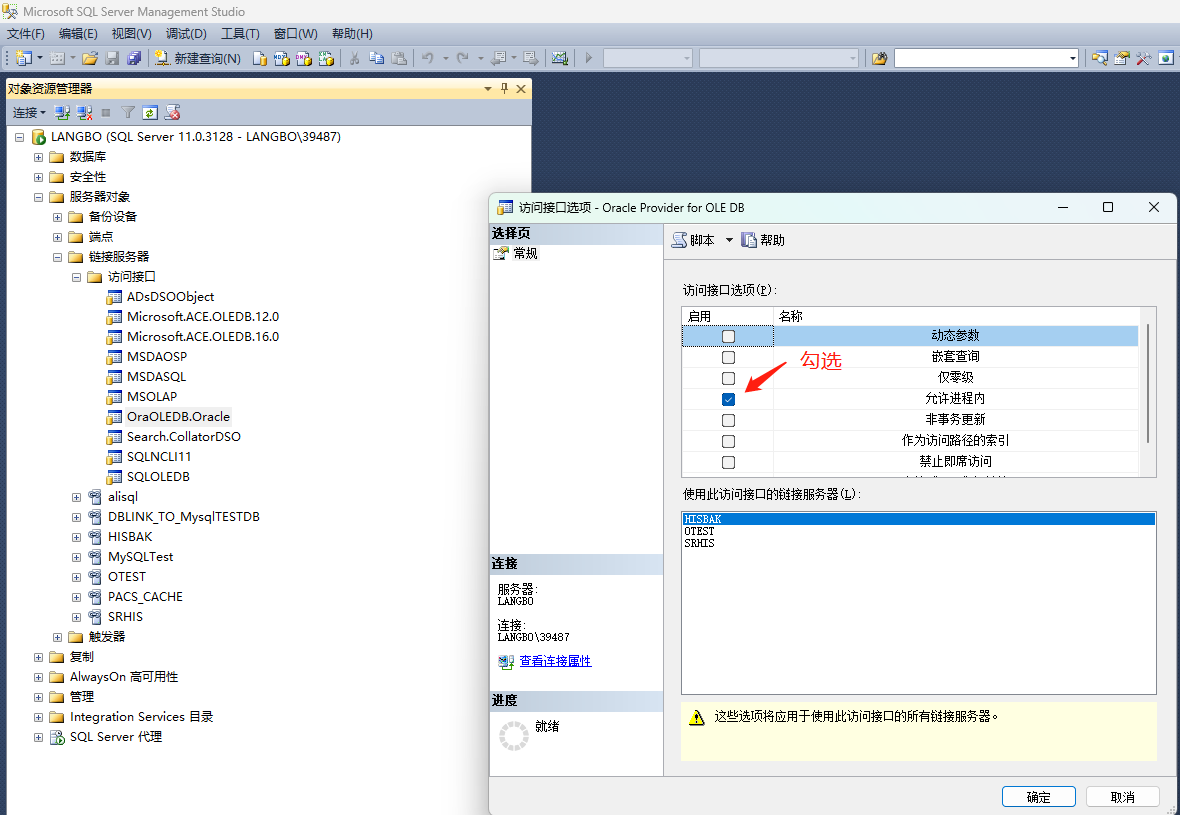Click the Connect server icon in Object Explorer
1180x815 pixels.
point(61,112)
